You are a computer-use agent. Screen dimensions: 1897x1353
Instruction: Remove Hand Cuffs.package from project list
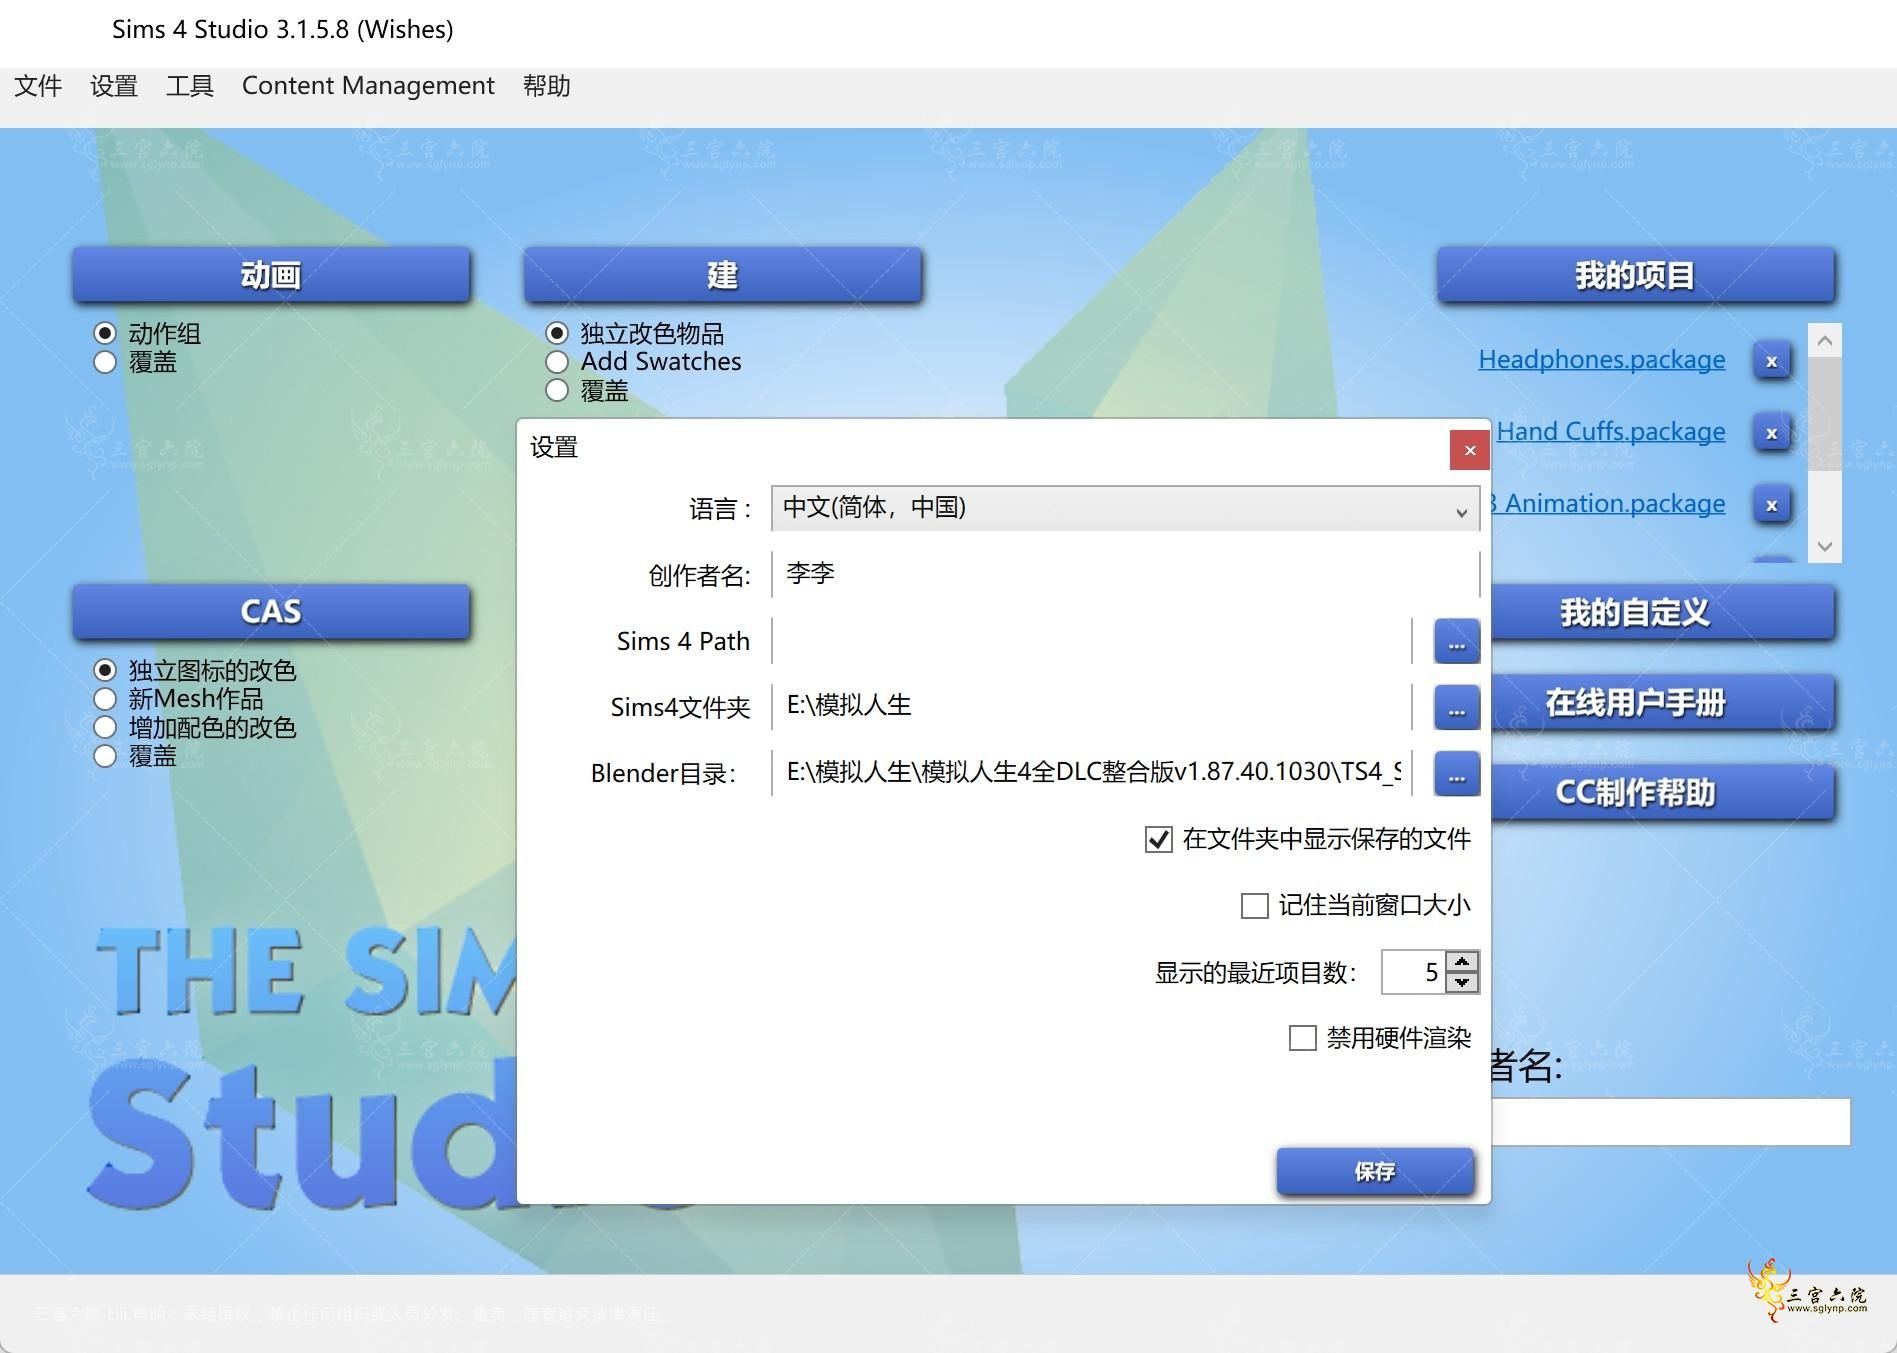pos(1771,433)
